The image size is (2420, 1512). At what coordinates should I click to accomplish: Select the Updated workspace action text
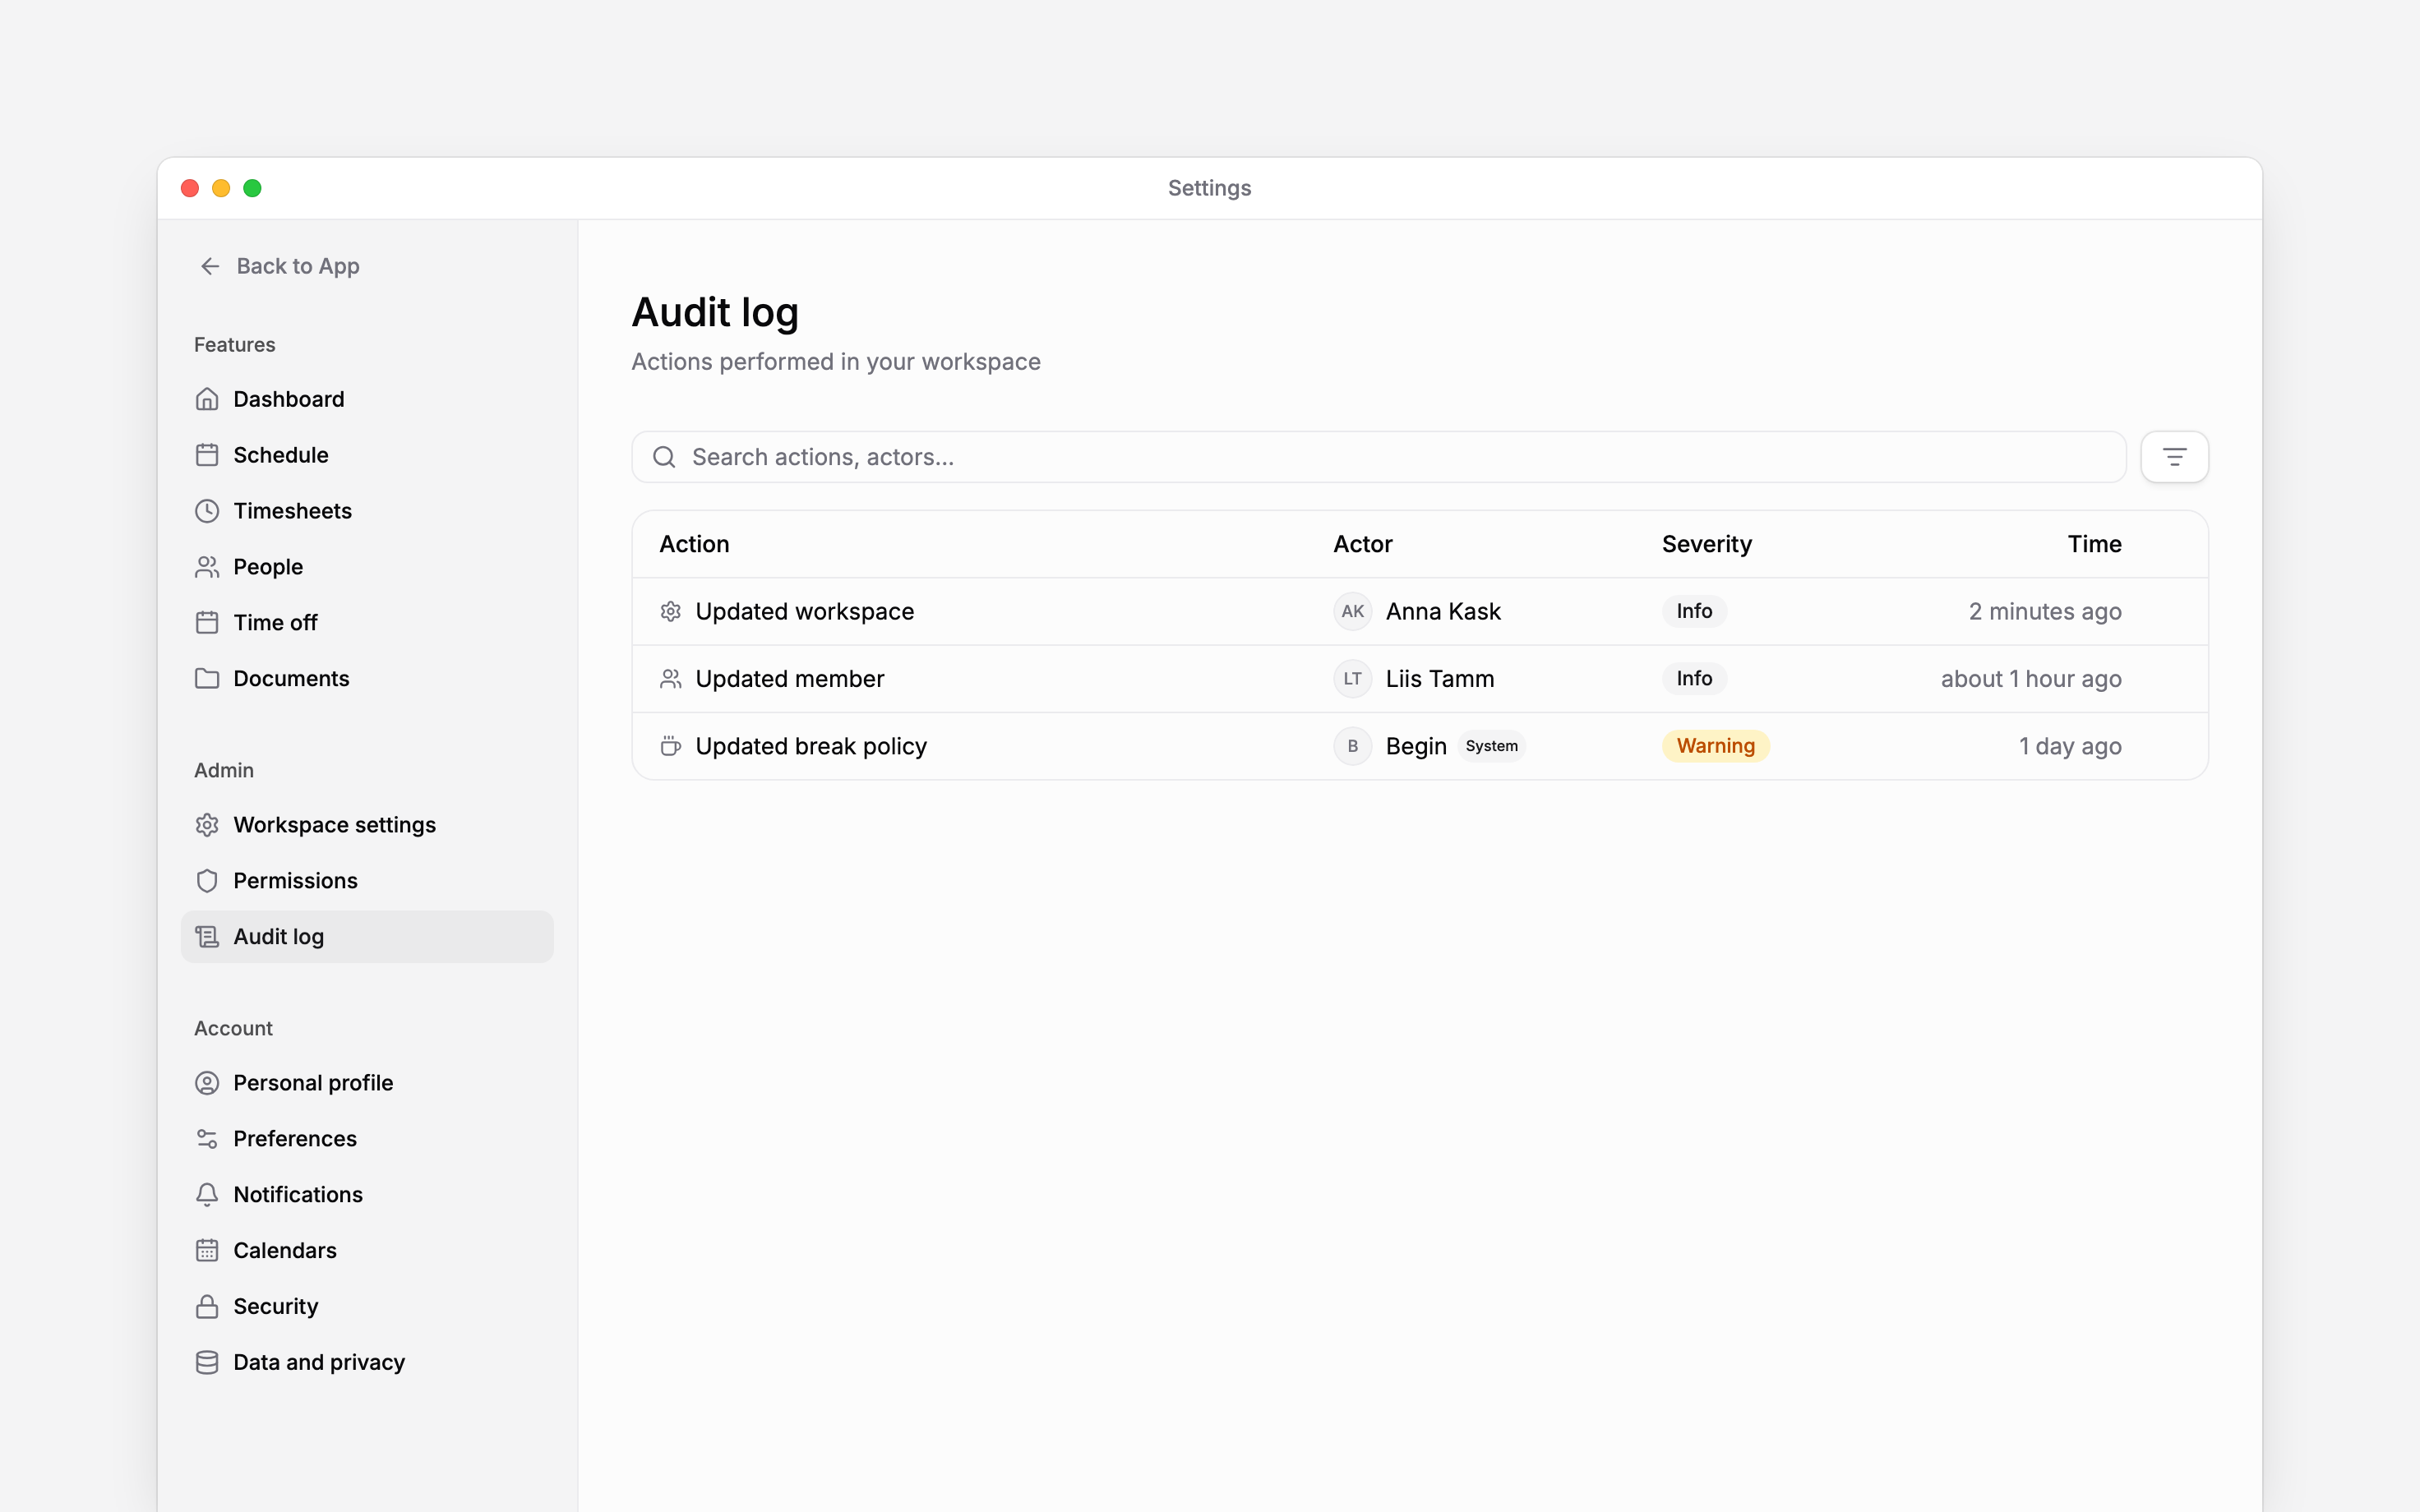tap(804, 611)
